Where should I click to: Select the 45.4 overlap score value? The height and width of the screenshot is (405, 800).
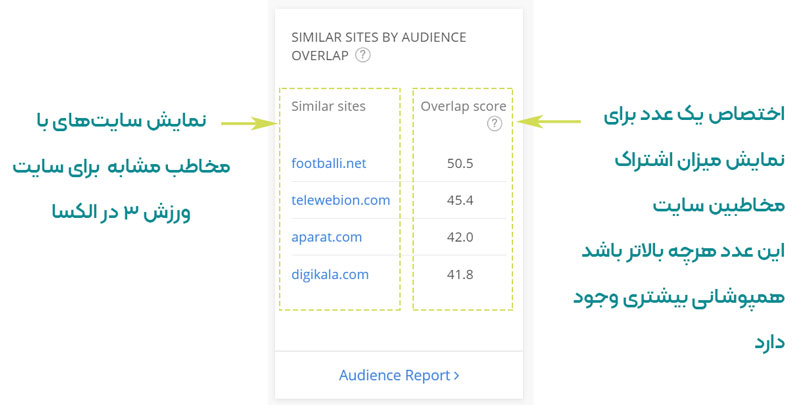tap(460, 200)
